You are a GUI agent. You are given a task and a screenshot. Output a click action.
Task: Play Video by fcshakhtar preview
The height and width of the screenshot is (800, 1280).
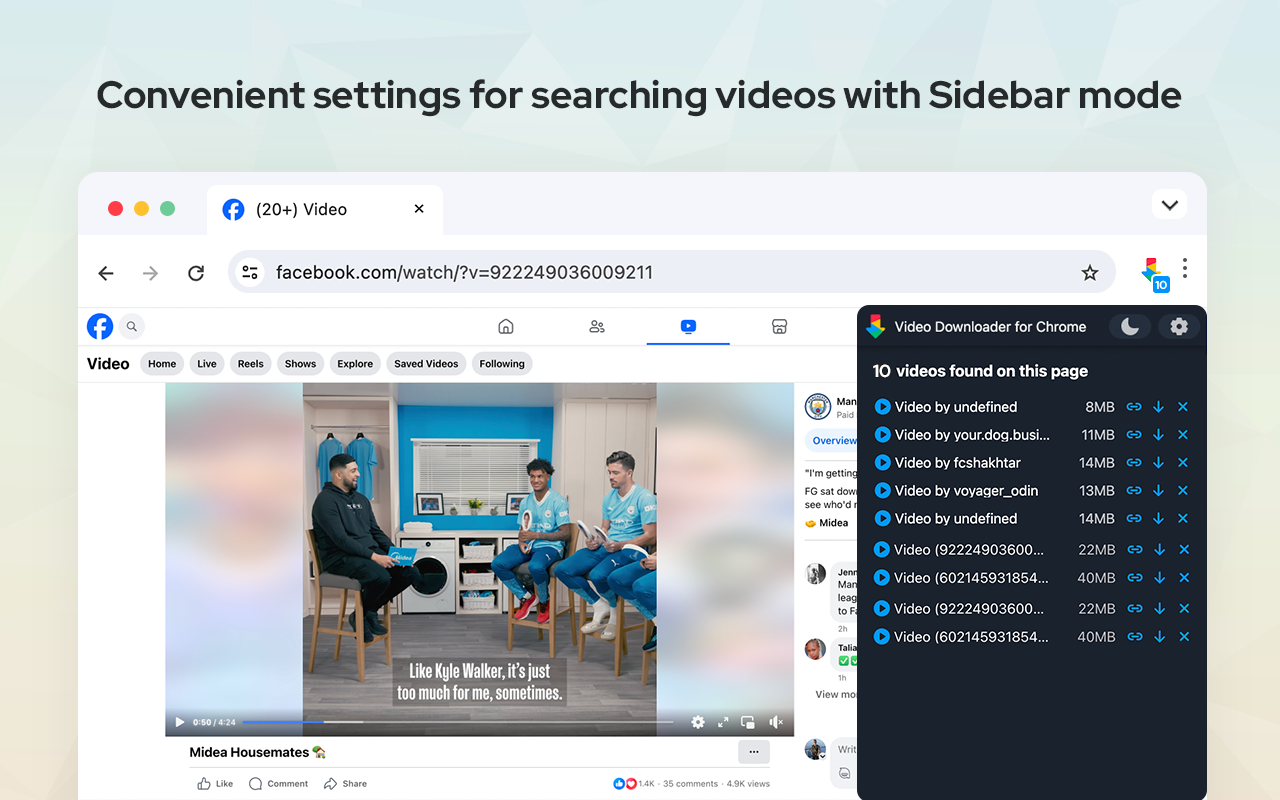click(882, 463)
